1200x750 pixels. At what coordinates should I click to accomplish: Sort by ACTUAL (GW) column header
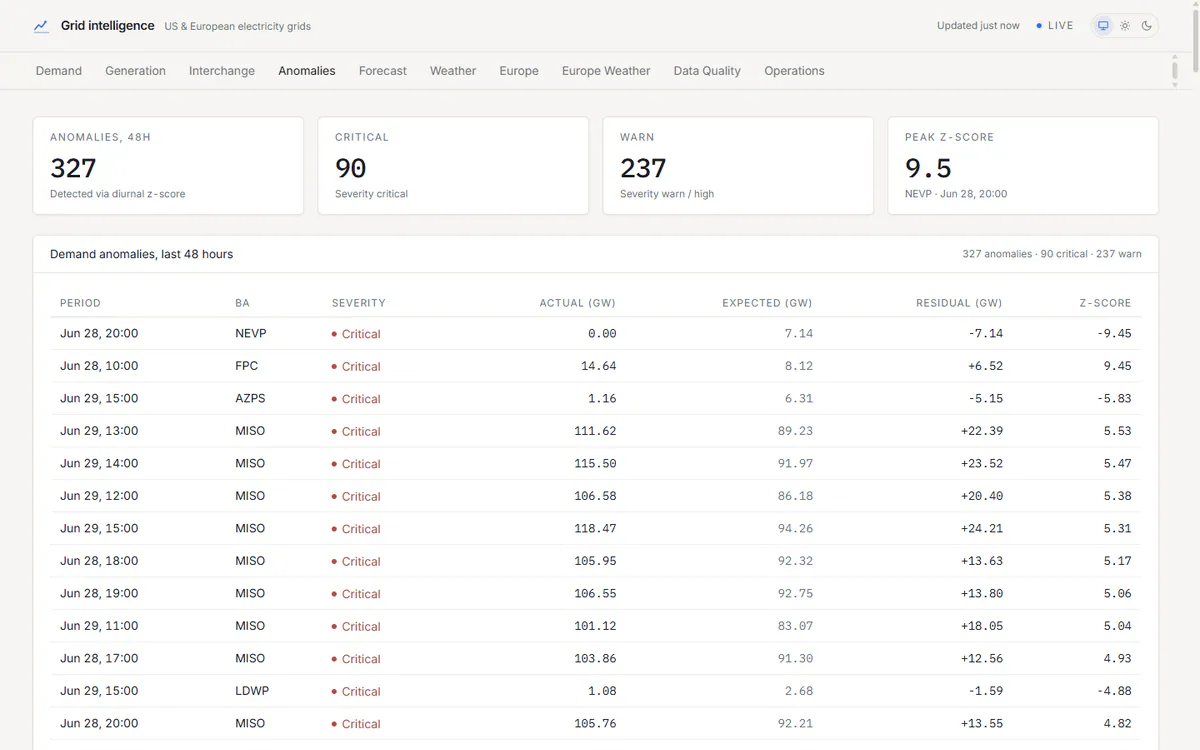tap(577, 303)
